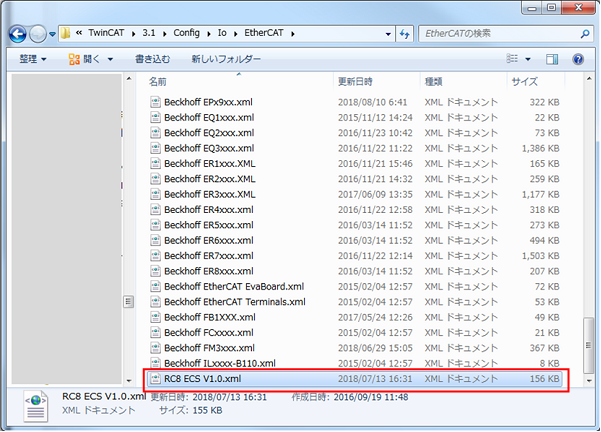Click 新しいフォルダー (New folder) button
This screenshot has width=601, height=432.
223,59
